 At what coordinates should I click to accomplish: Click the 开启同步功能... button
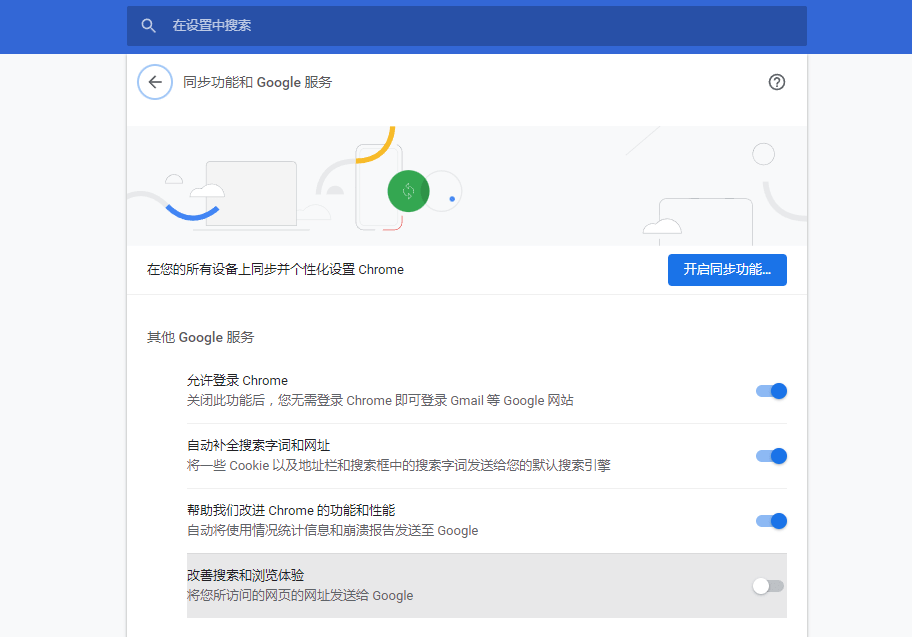[x=727, y=269]
